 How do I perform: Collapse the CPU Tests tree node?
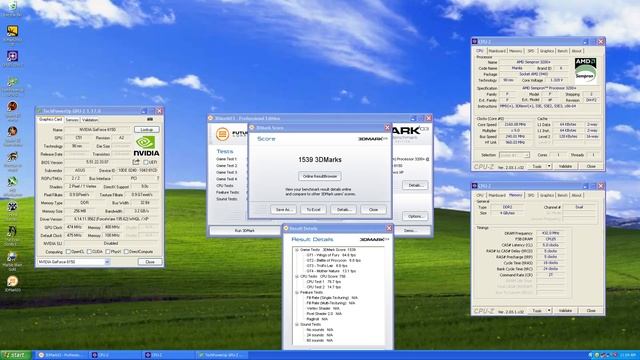click(297, 277)
